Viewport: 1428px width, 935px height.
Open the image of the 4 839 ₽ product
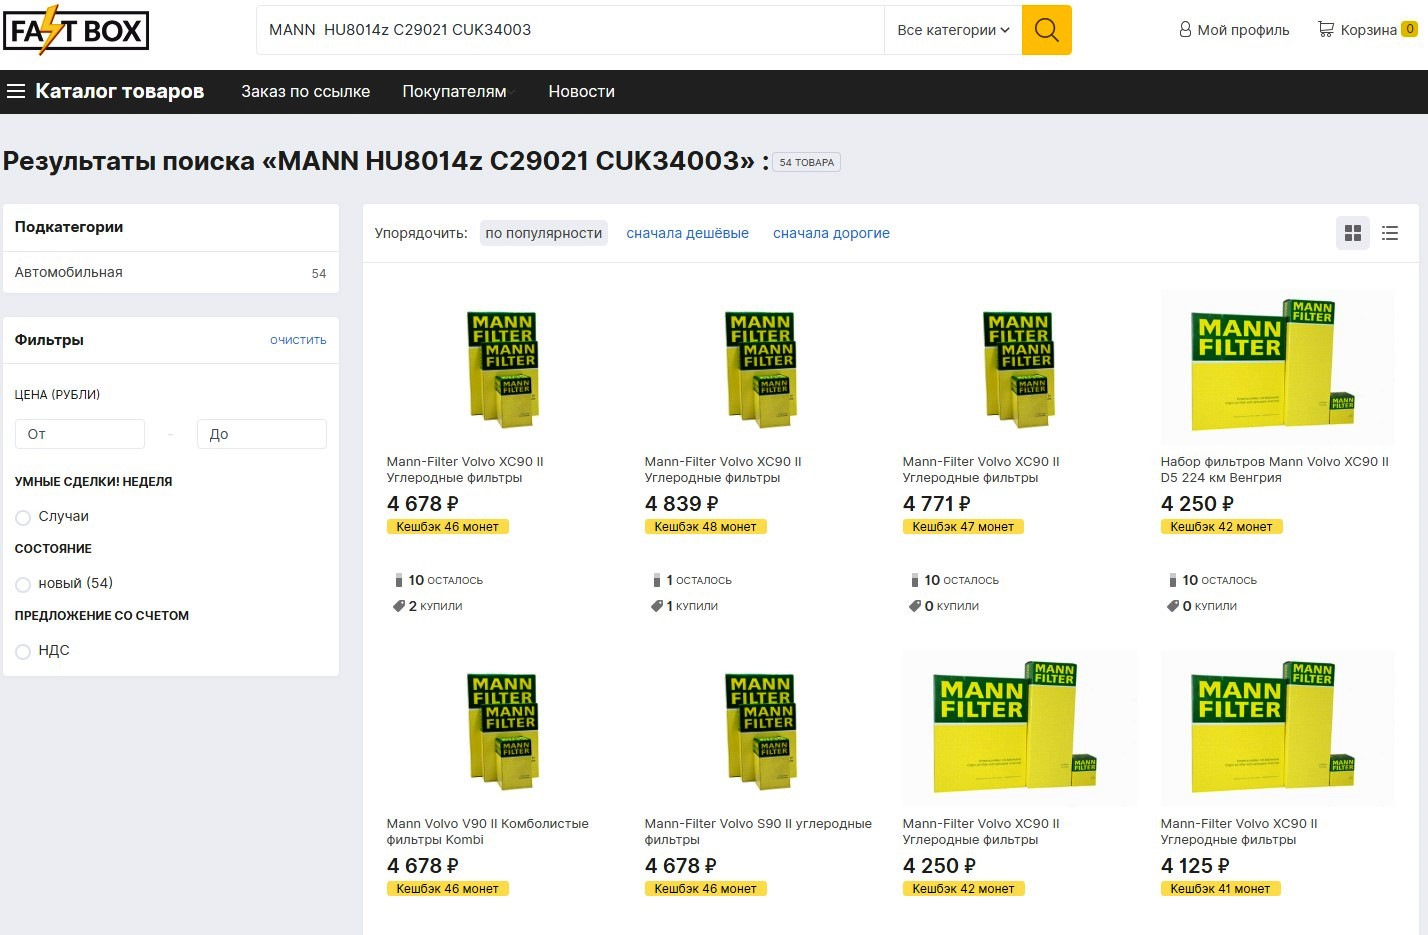pyautogui.click(x=761, y=367)
